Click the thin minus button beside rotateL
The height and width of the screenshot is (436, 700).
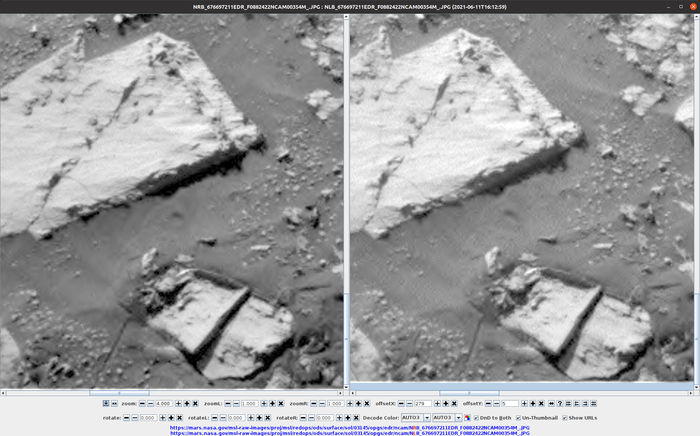point(223,418)
